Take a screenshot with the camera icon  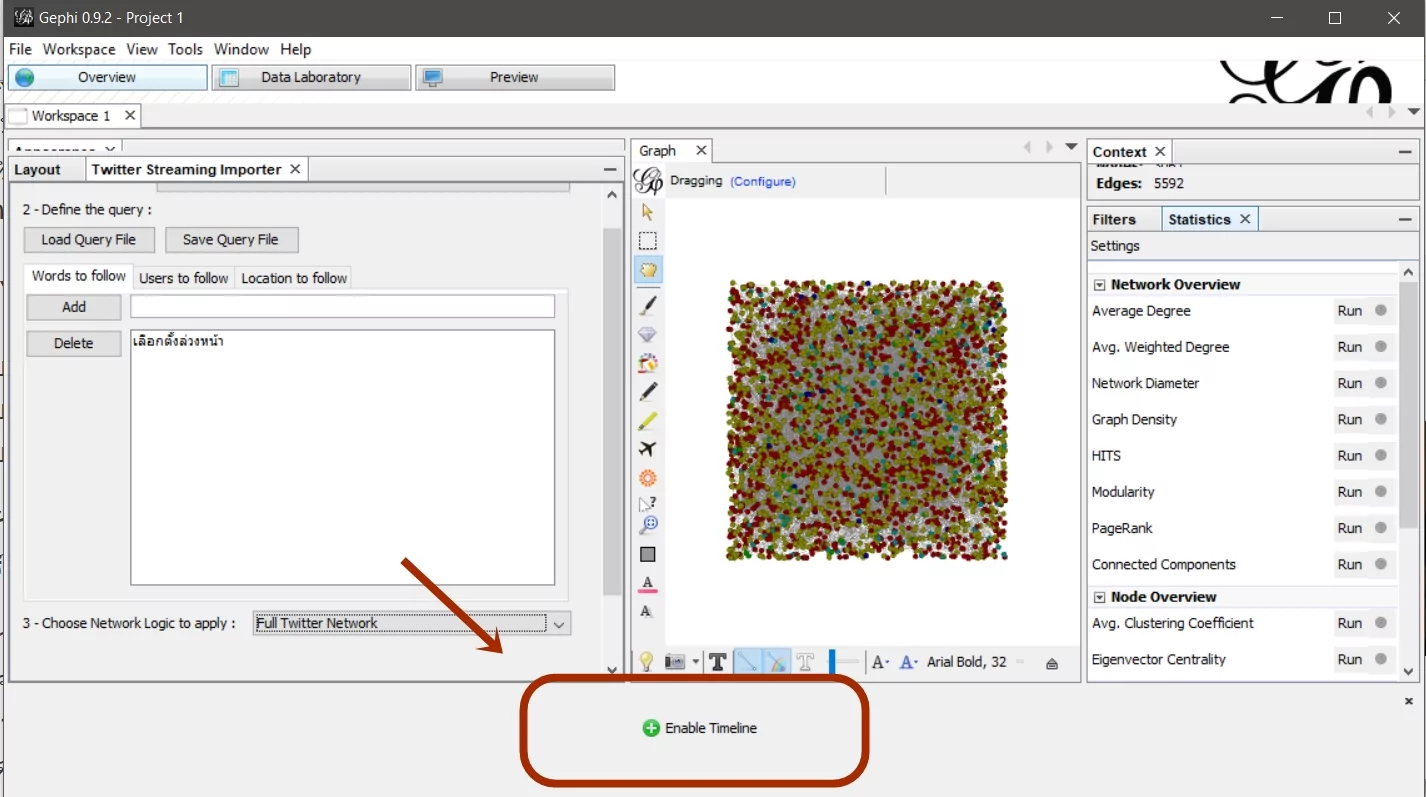[675, 662]
